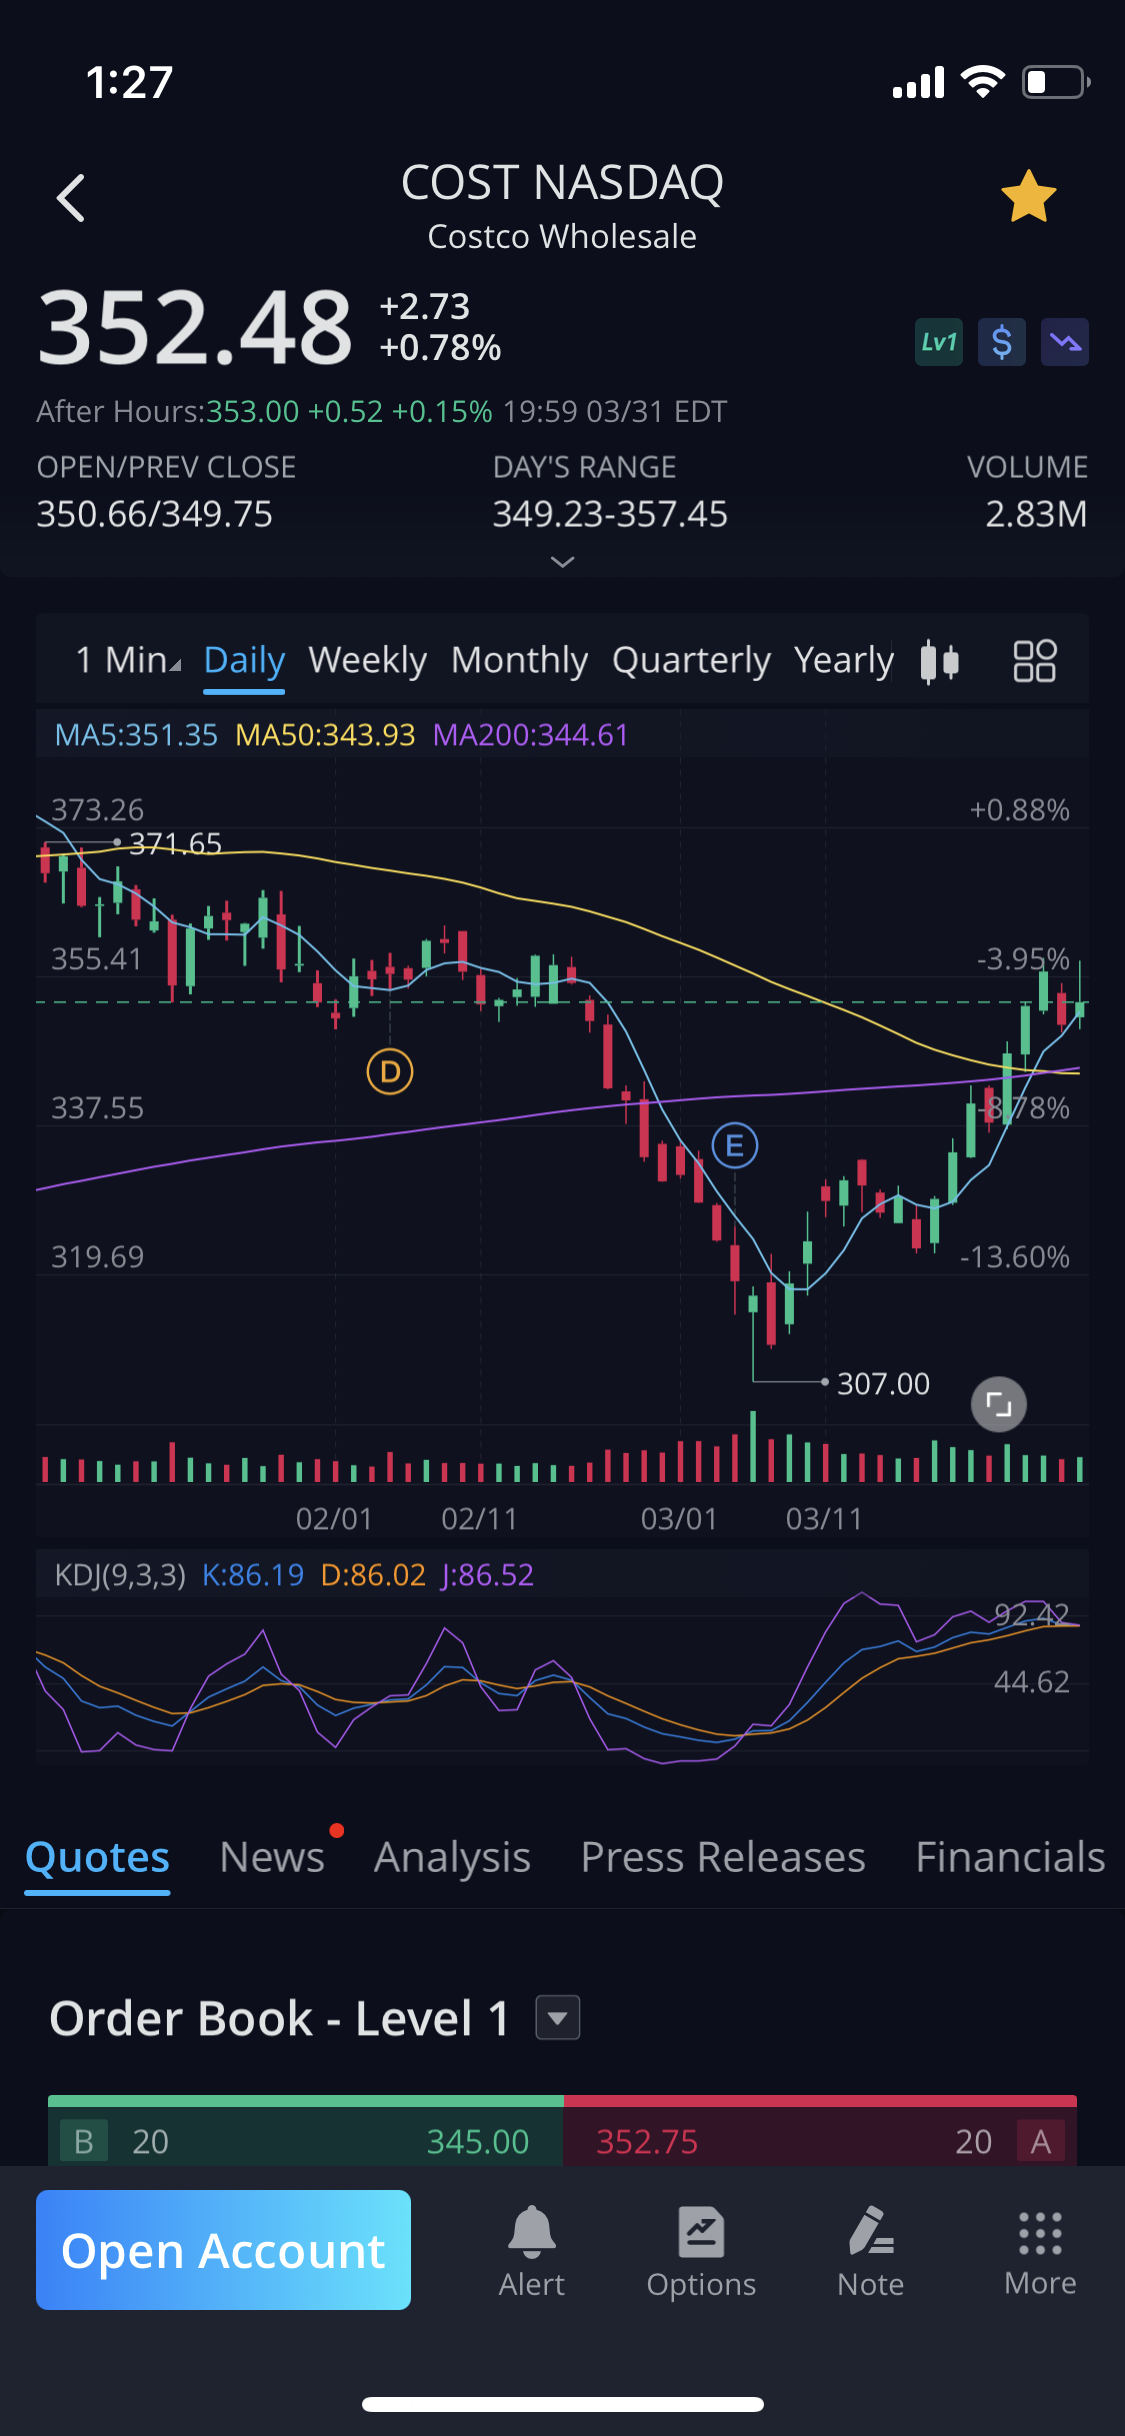Tap the dividend D marker on chart
Image resolution: width=1125 pixels, height=2436 pixels.
(x=390, y=1072)
